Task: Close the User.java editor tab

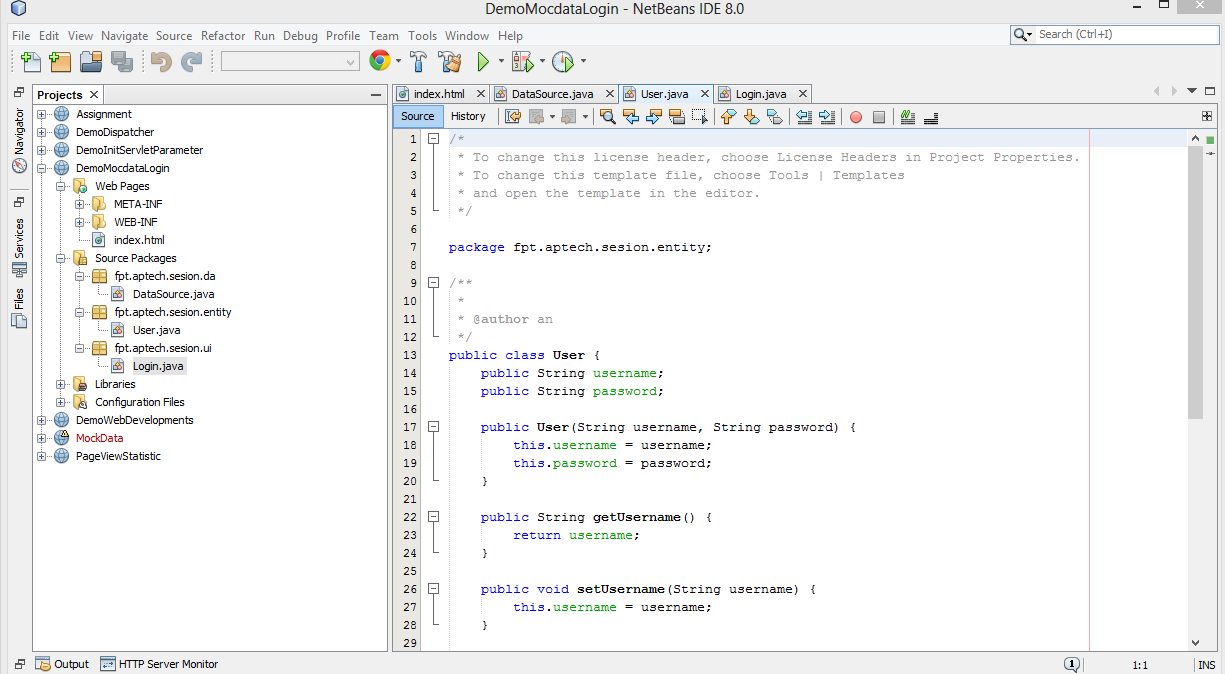Action: tap(705, 94)
